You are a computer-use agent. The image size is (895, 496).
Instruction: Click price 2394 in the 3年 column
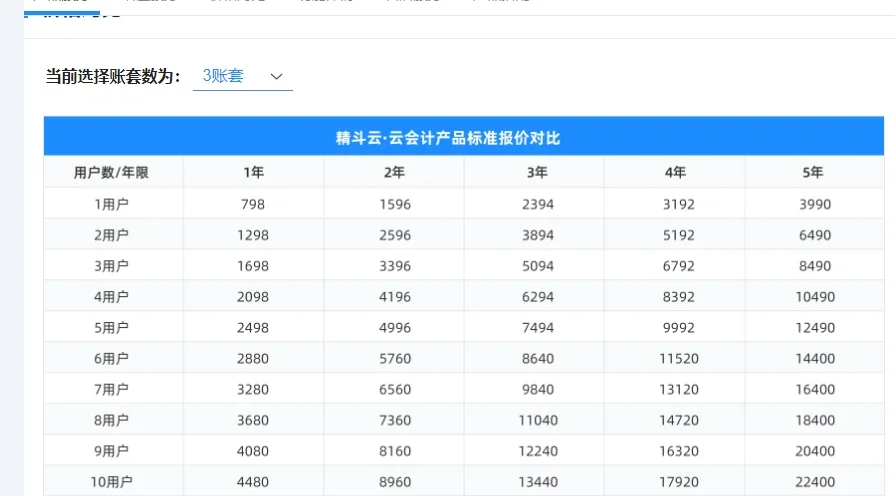coord(538,204)
